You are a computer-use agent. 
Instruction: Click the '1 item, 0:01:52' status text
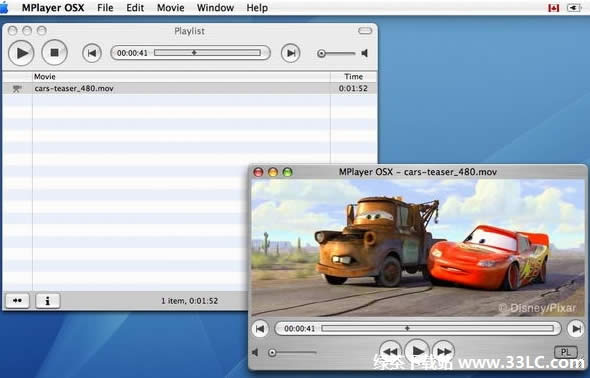[x=190, y=301]
